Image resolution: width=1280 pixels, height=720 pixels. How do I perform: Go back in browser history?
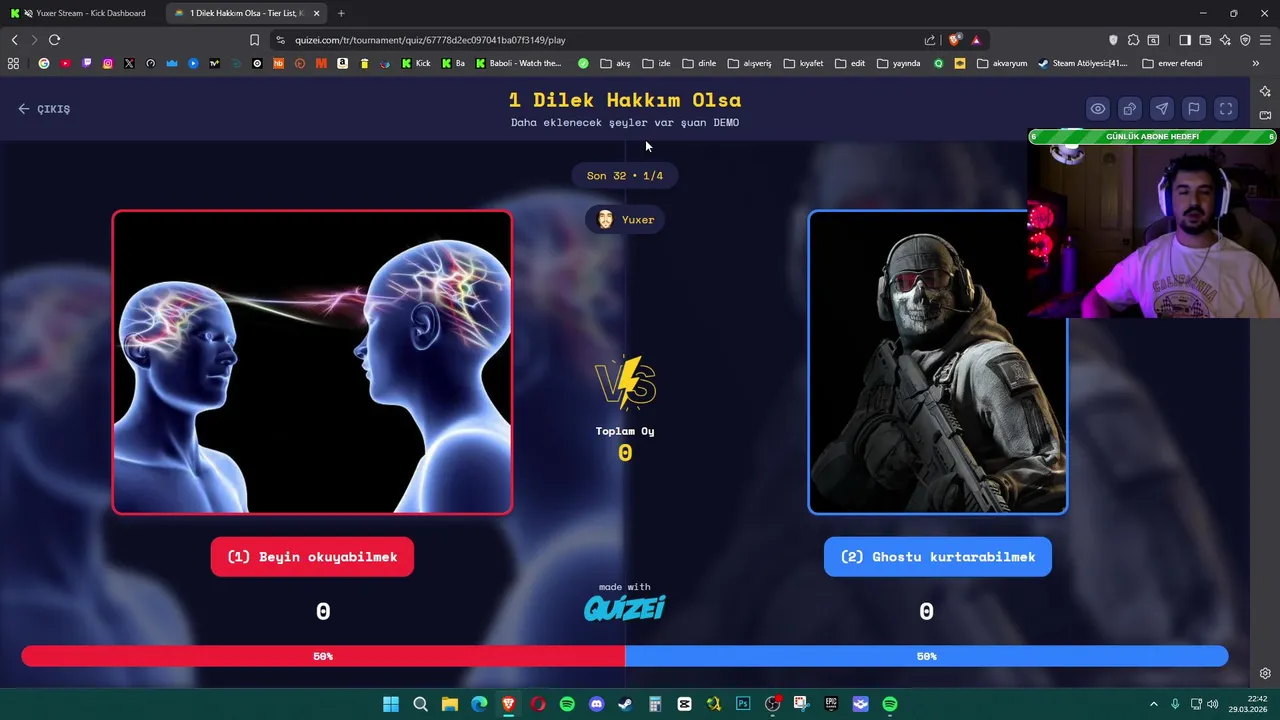14,40
